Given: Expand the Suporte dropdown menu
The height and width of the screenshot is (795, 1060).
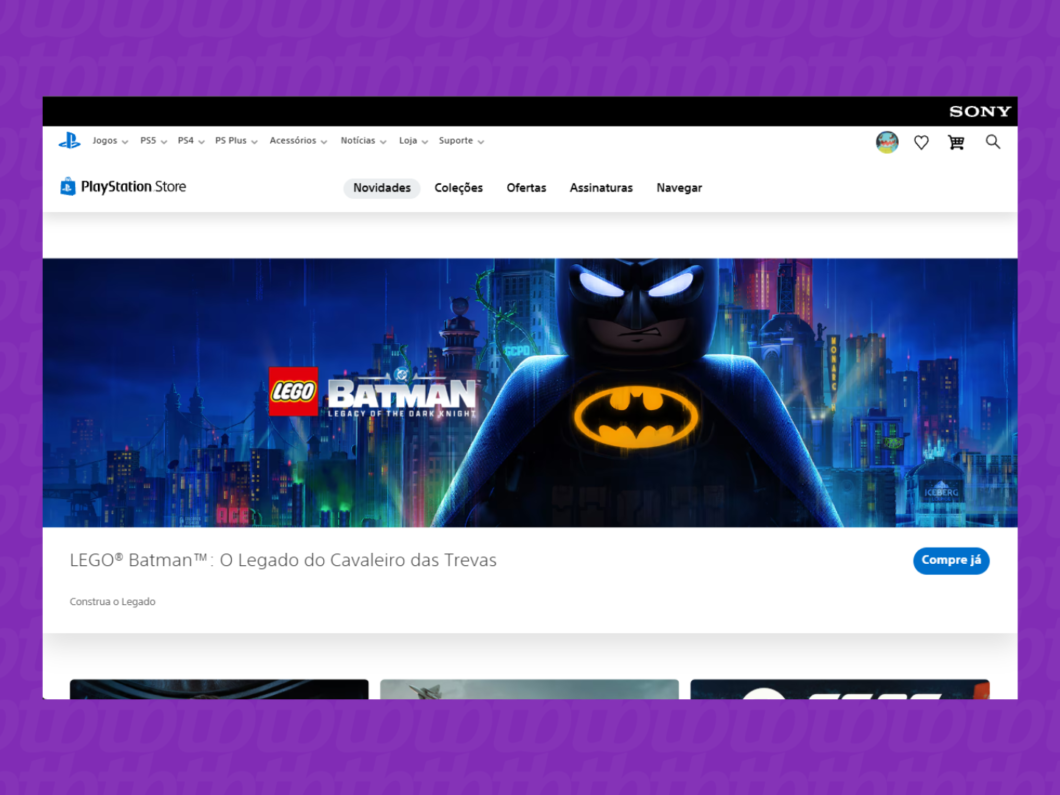Looking at the screenshot, I should [461, 141].
